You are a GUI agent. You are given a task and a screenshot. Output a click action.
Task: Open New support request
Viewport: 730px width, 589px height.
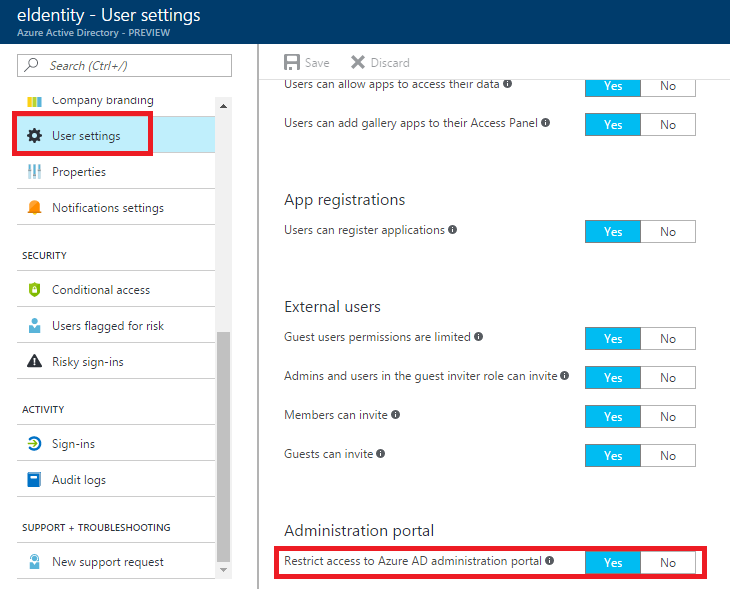coord(116,562)
